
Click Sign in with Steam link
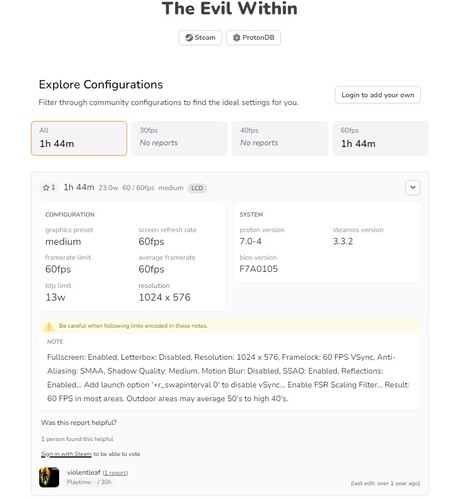coord(66,454)
